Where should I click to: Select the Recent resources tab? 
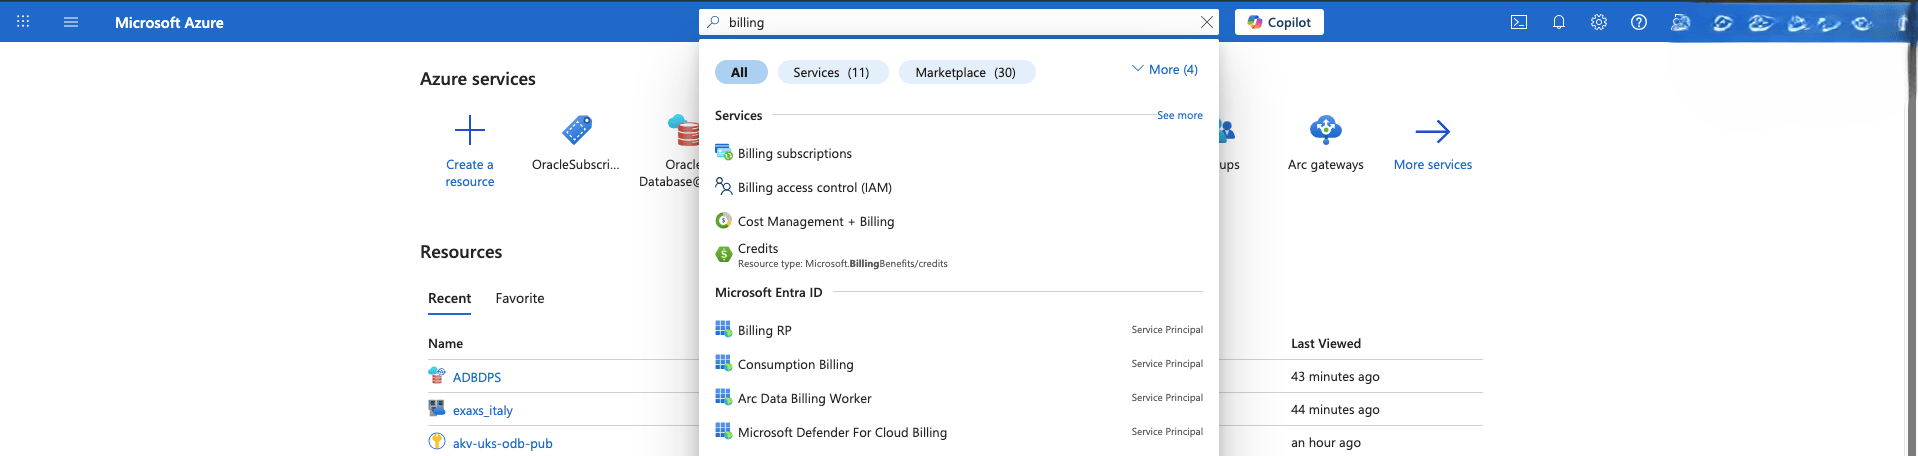449,298
